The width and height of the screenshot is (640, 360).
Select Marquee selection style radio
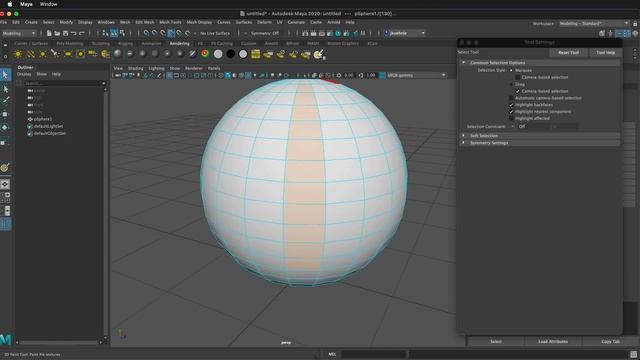pos(511,70)
